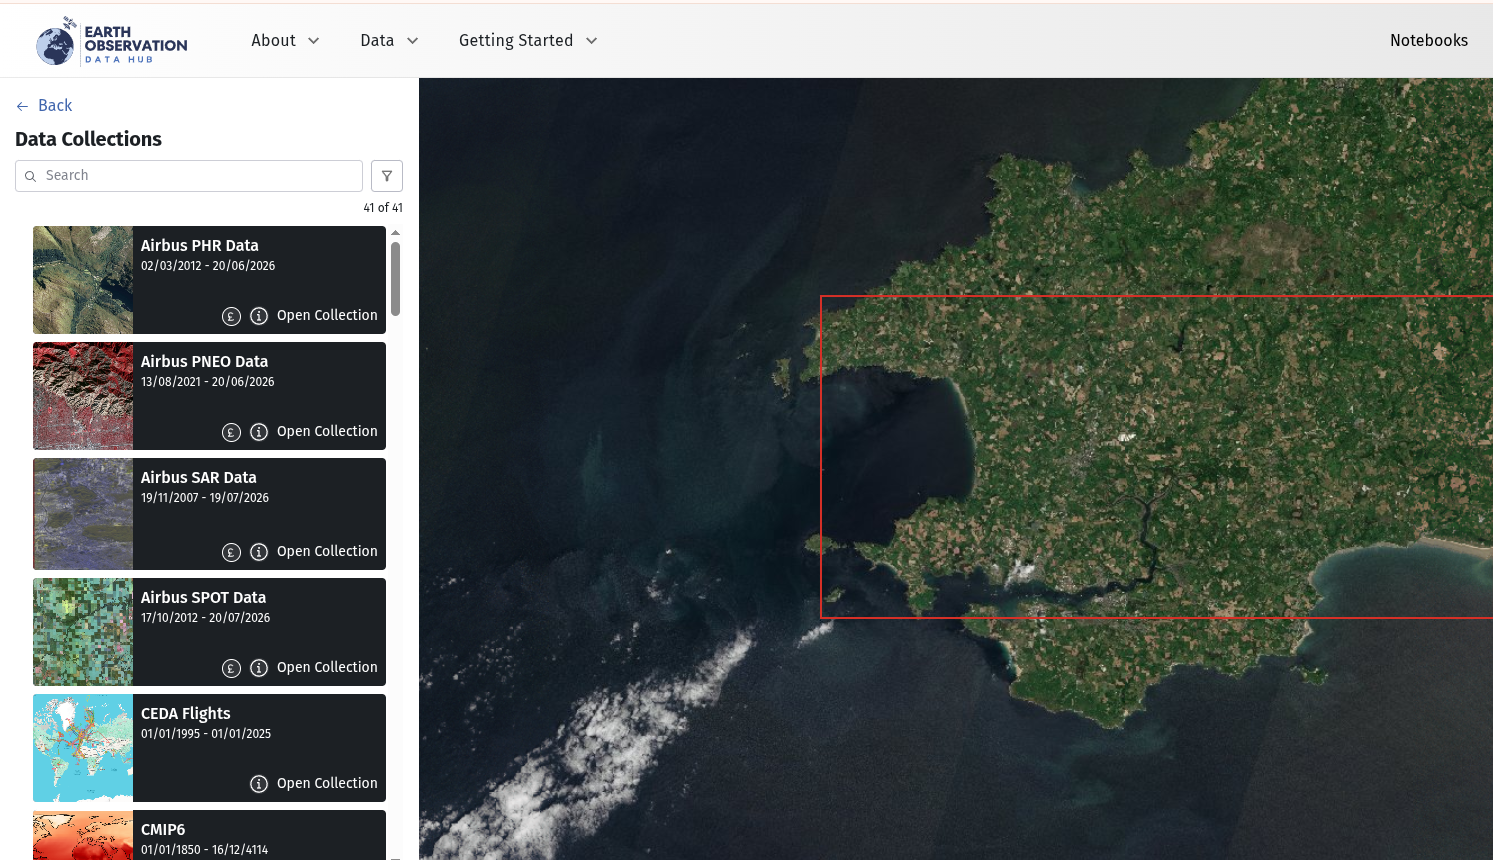Click the Airbus SAR Data title

tap(199, 478)
